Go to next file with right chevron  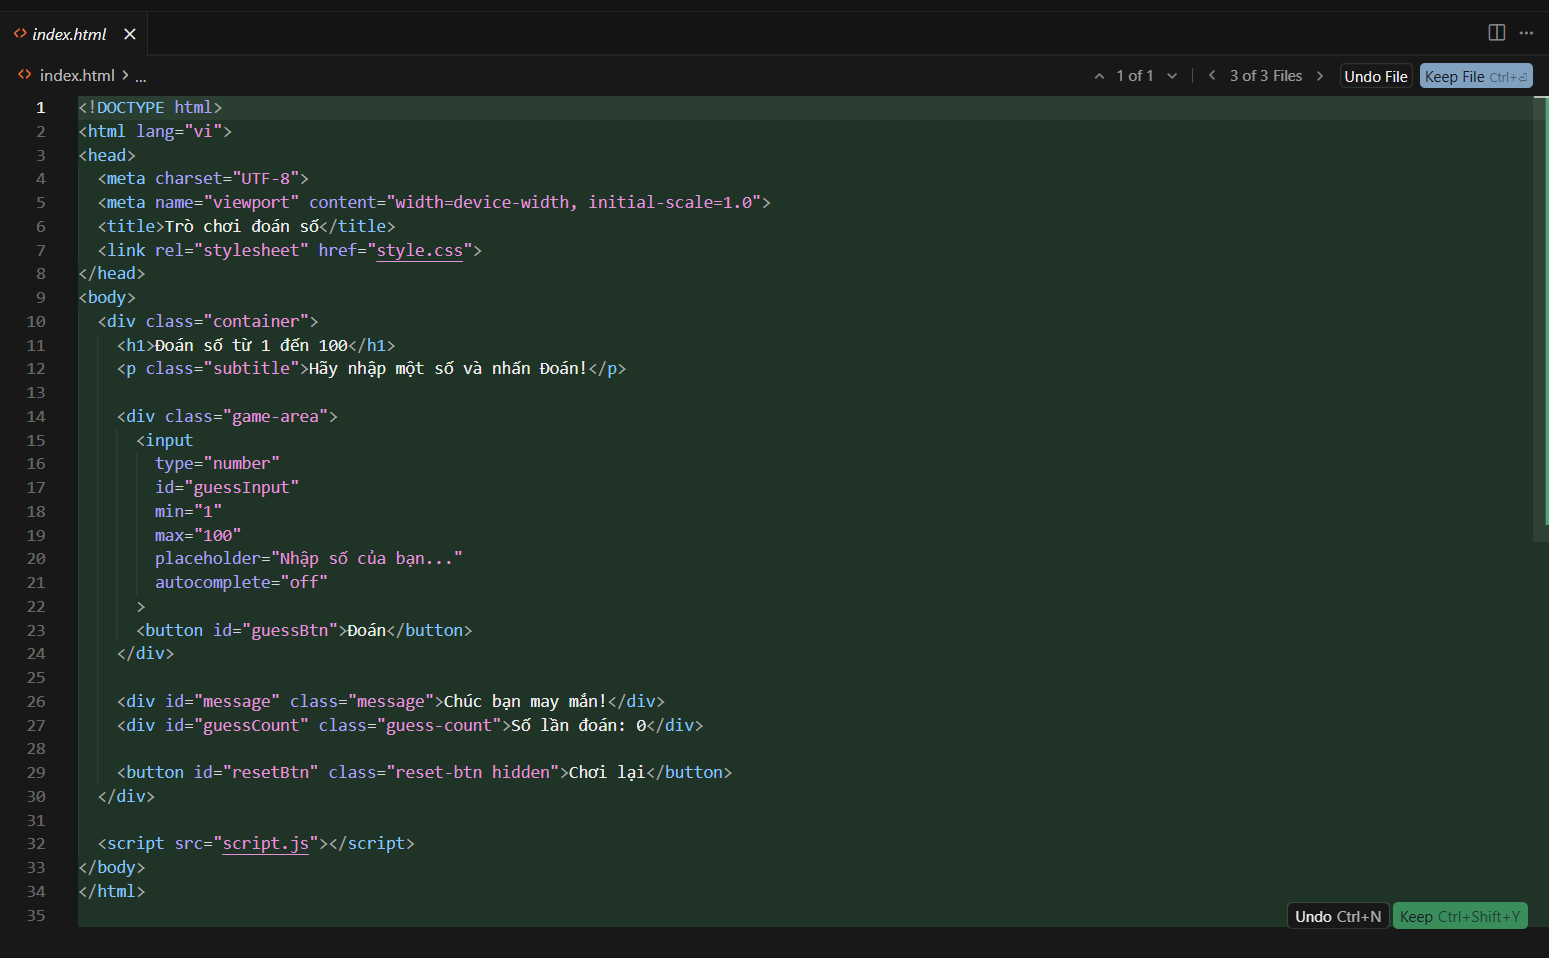(x=1320, y=76)
